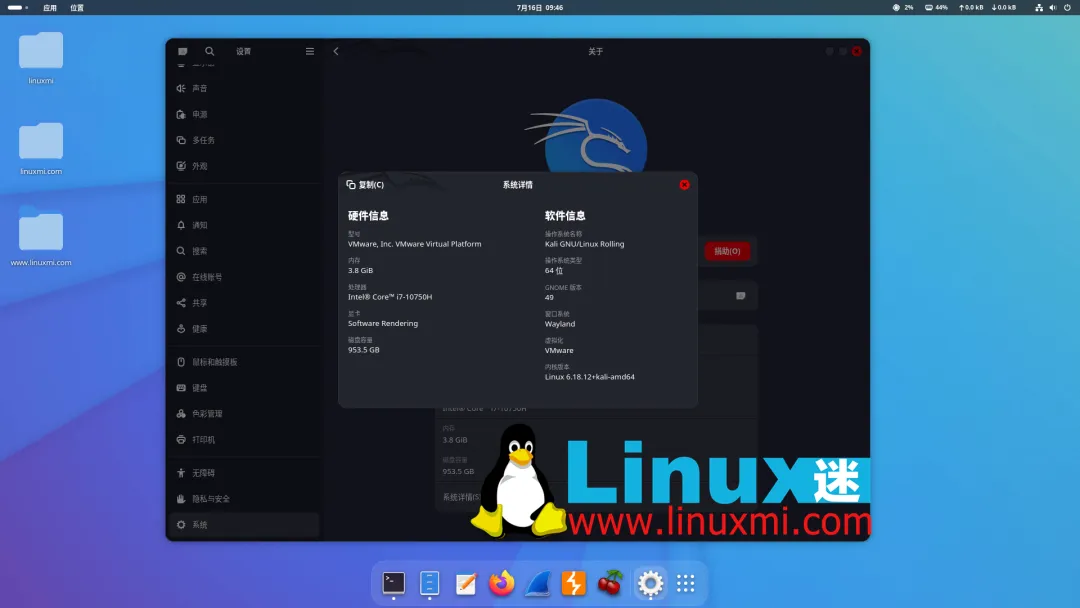The image size is (1080, 608).
Task: Click the Linux 6.18.12+kali-amd64 kernel text
Action: tap(590, 377)
